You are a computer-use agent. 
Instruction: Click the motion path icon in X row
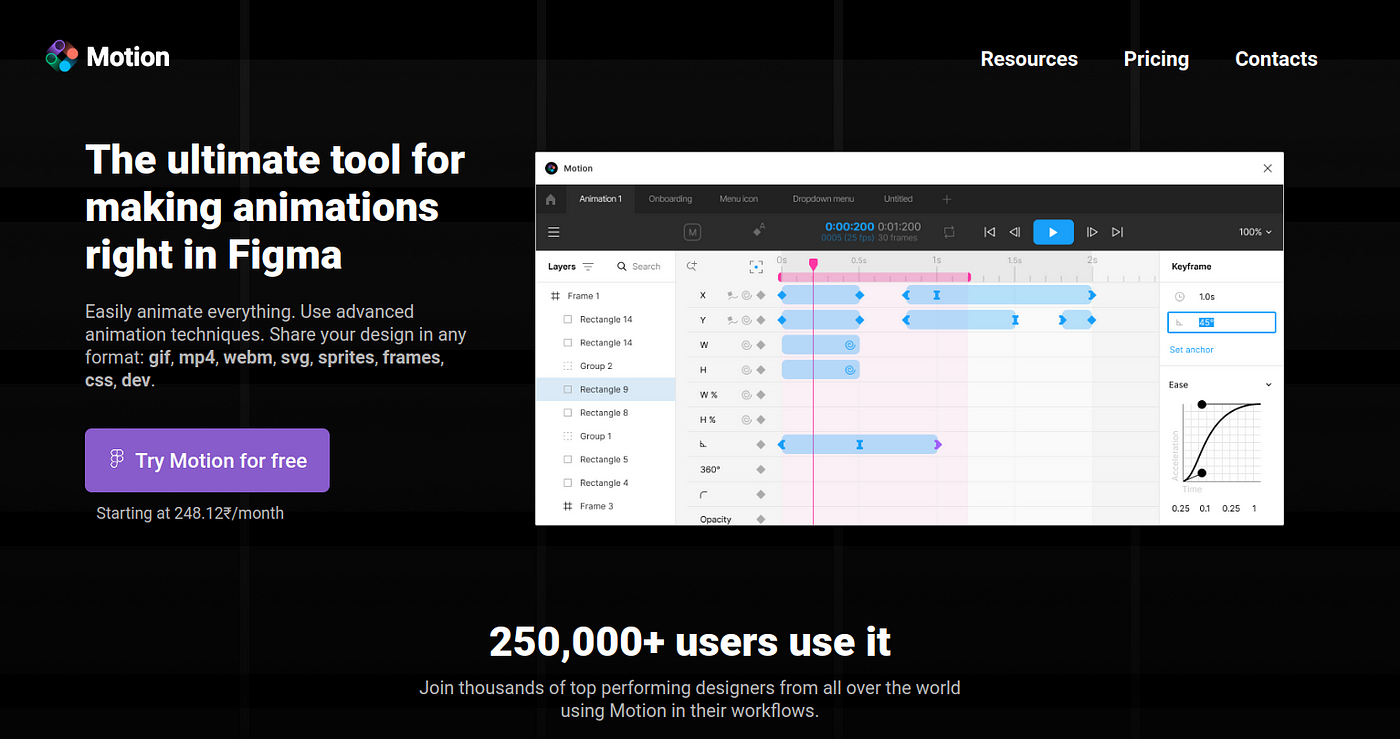click(x=732, y=295)
